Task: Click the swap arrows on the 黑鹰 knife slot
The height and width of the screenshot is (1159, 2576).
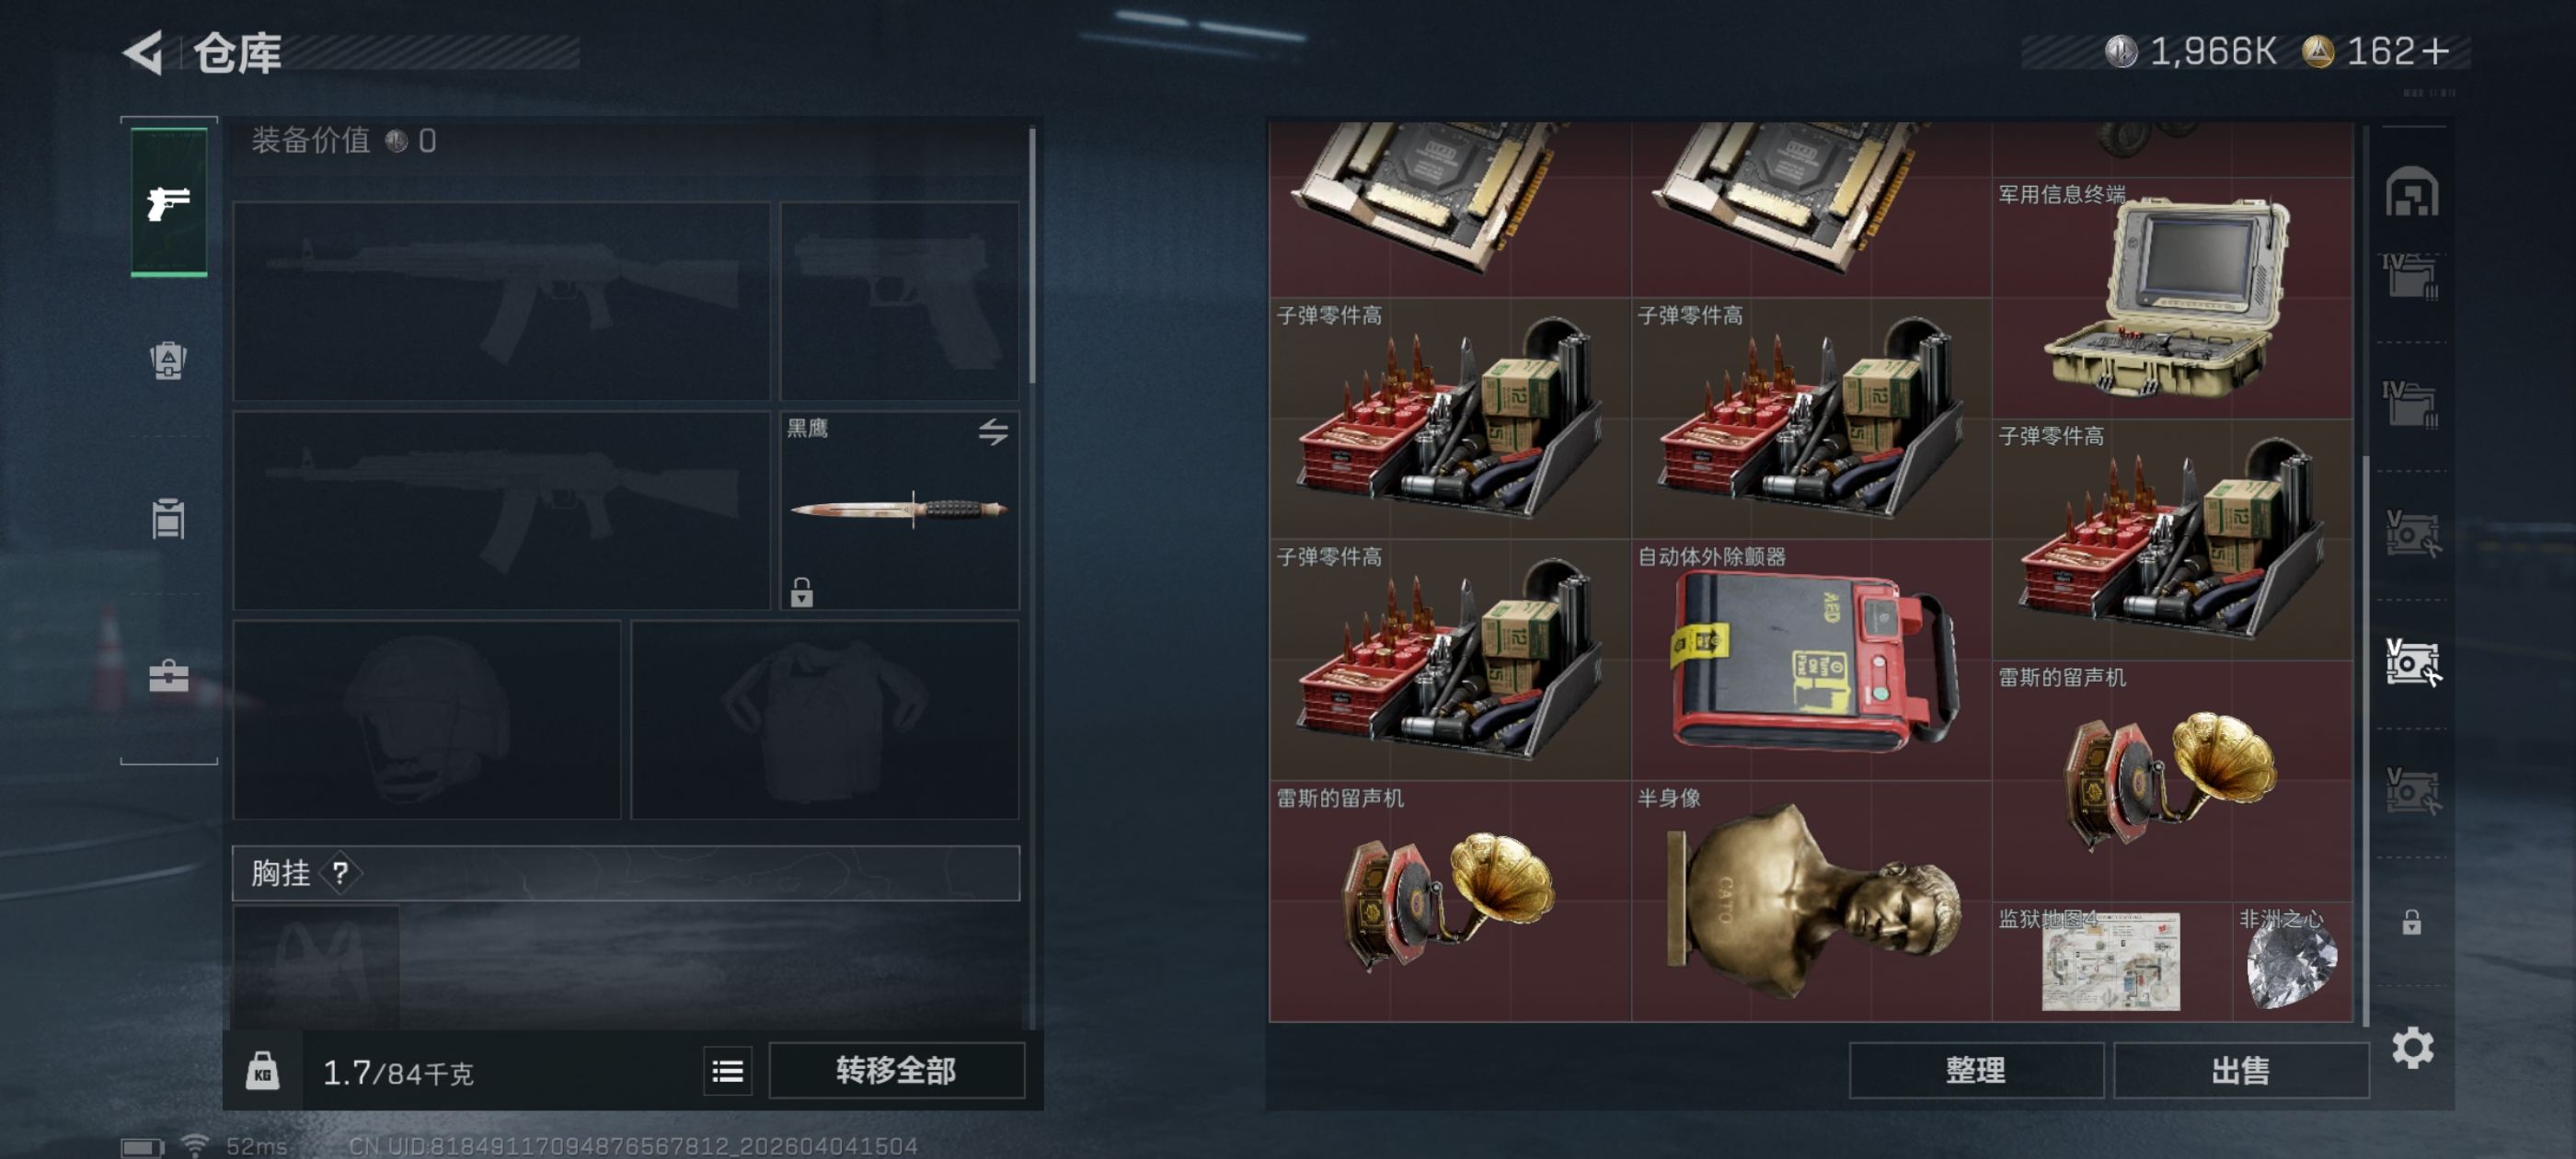Action: [992, 432]
